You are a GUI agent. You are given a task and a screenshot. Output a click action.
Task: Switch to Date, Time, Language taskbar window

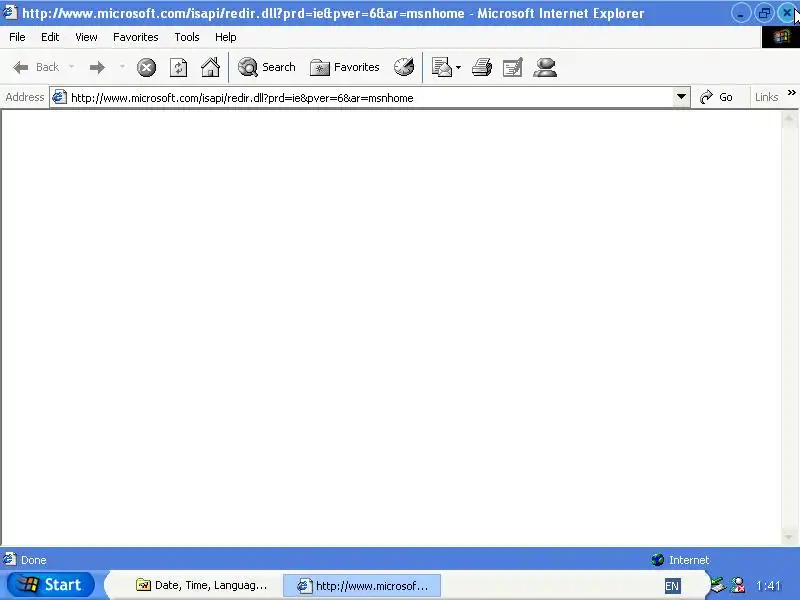pos(202,585)
